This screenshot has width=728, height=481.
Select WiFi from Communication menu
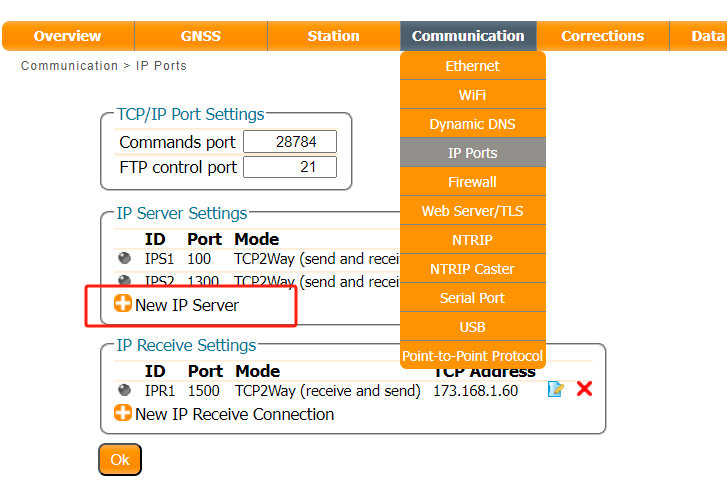pos(472,95)
